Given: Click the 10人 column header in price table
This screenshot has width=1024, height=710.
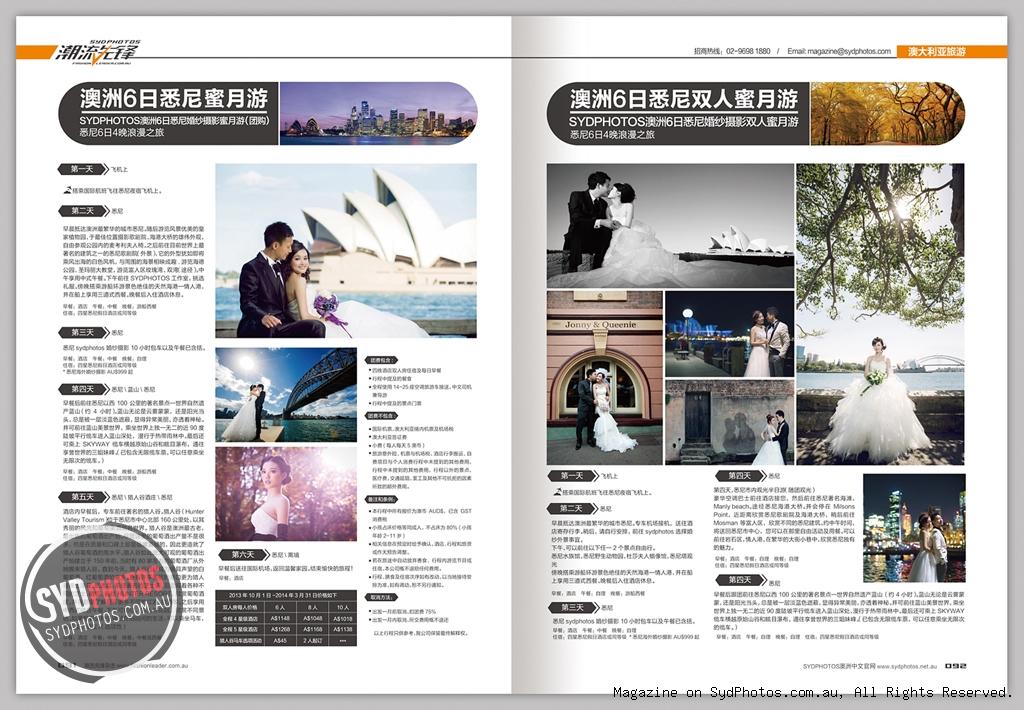Looking at the screenshot, I should [x=343, y=607].
